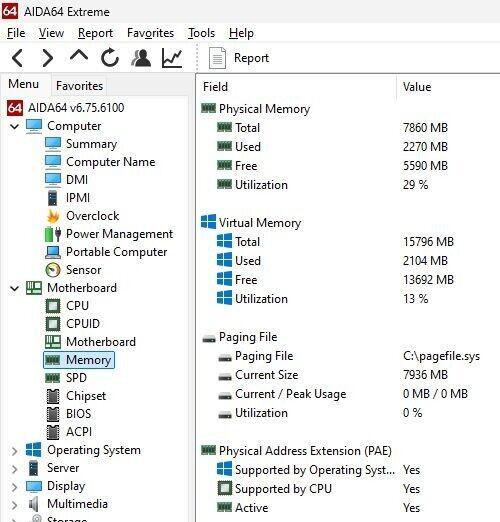500x522 pixels.
Task: Go up one level using the up arrow
Action: [x=79, y=55]
